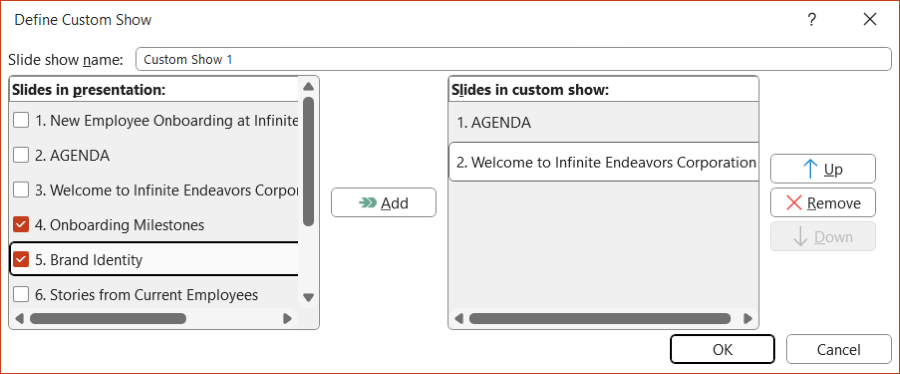Click right arrow of presentation list horizontal scrollbar
This screenshot has width=900, height=374.
pyautogui.click(x=288, y=318)
